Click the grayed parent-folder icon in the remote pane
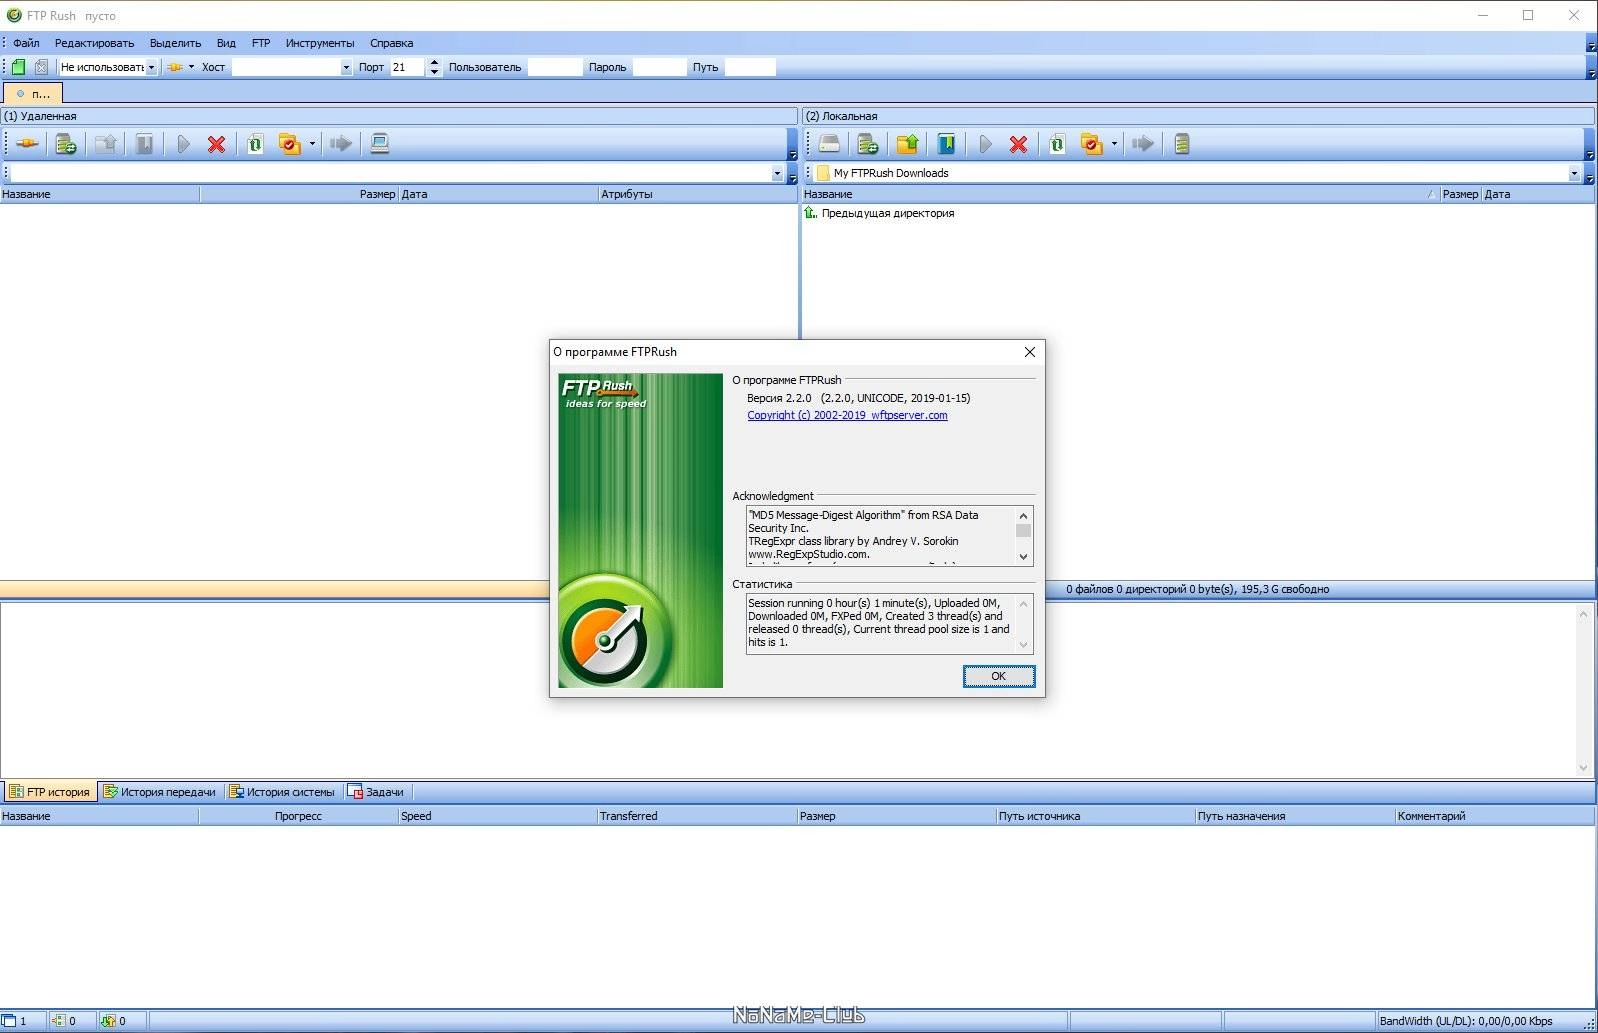Viewport: 1598px width, 1033px height. pyautogui.click(x=105, y=144)
